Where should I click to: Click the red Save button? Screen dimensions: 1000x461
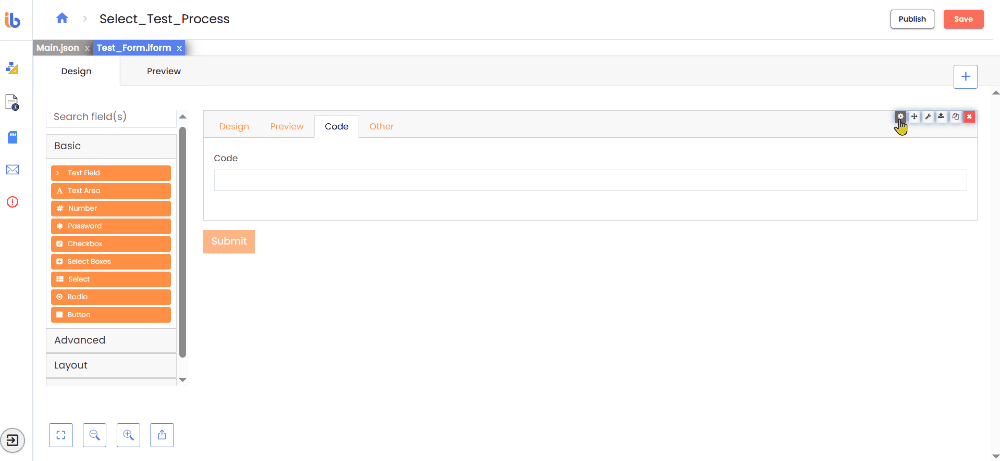964,19
